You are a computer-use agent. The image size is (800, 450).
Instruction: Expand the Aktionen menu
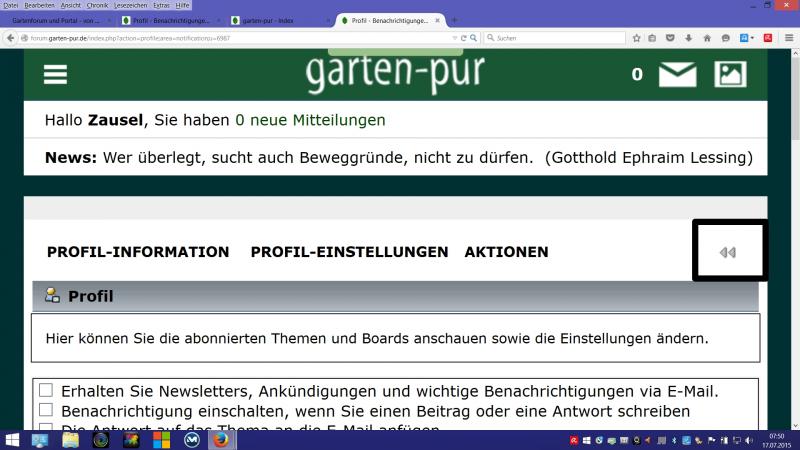(506, 252)
